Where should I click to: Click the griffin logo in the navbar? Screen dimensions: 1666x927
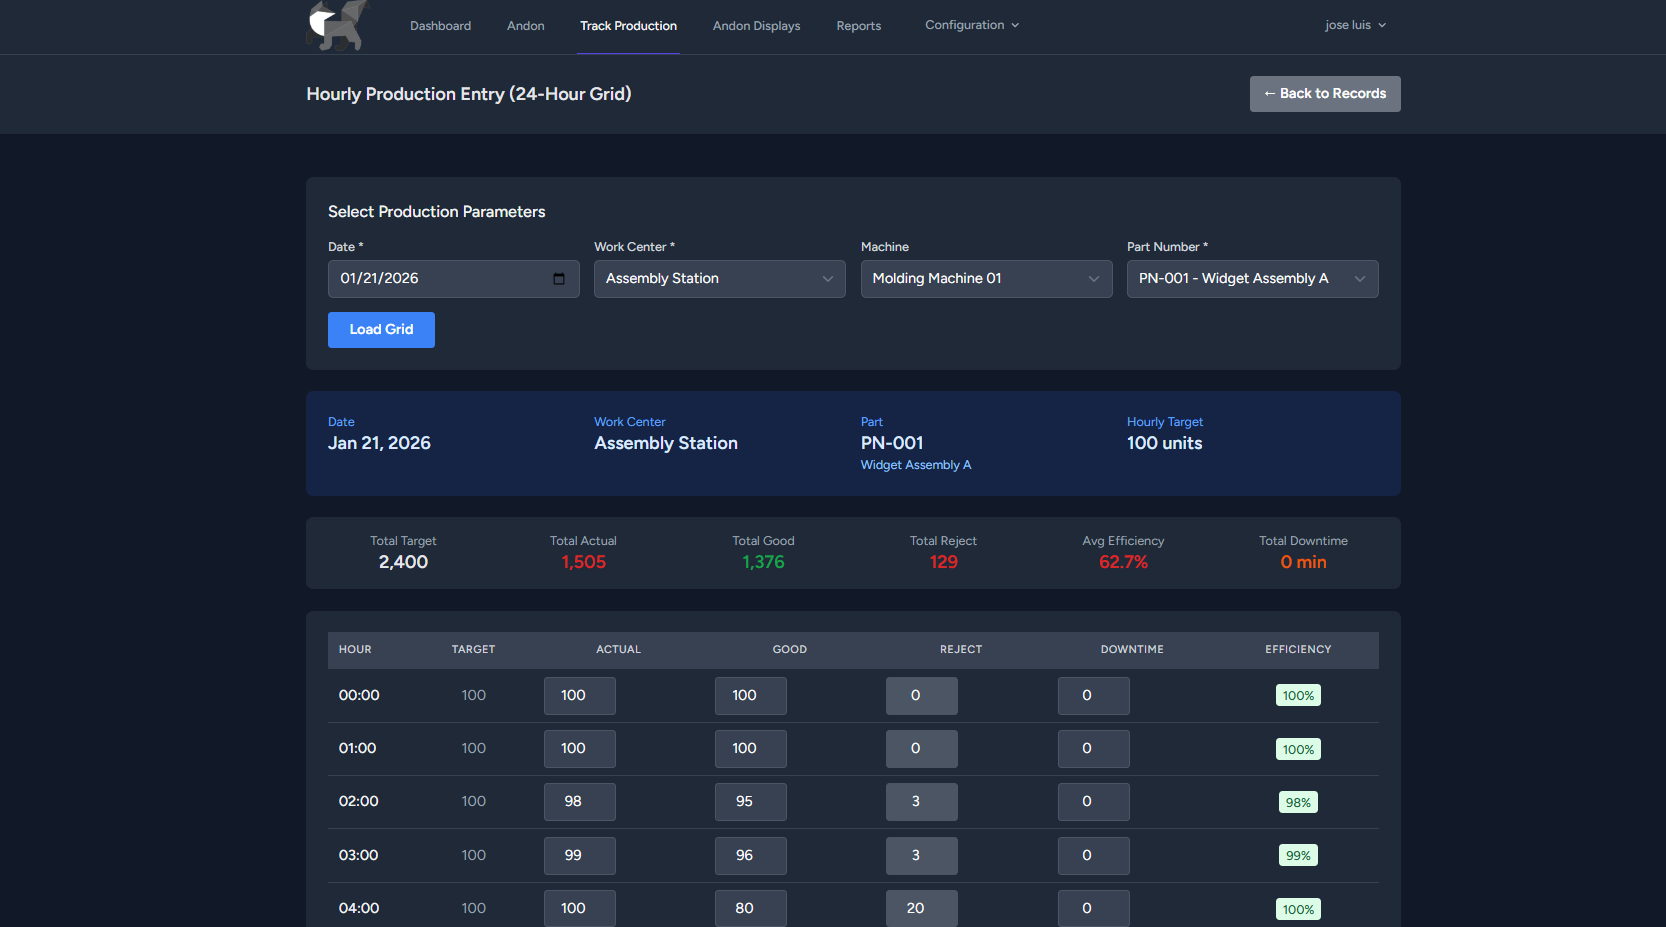pos(337,25)
